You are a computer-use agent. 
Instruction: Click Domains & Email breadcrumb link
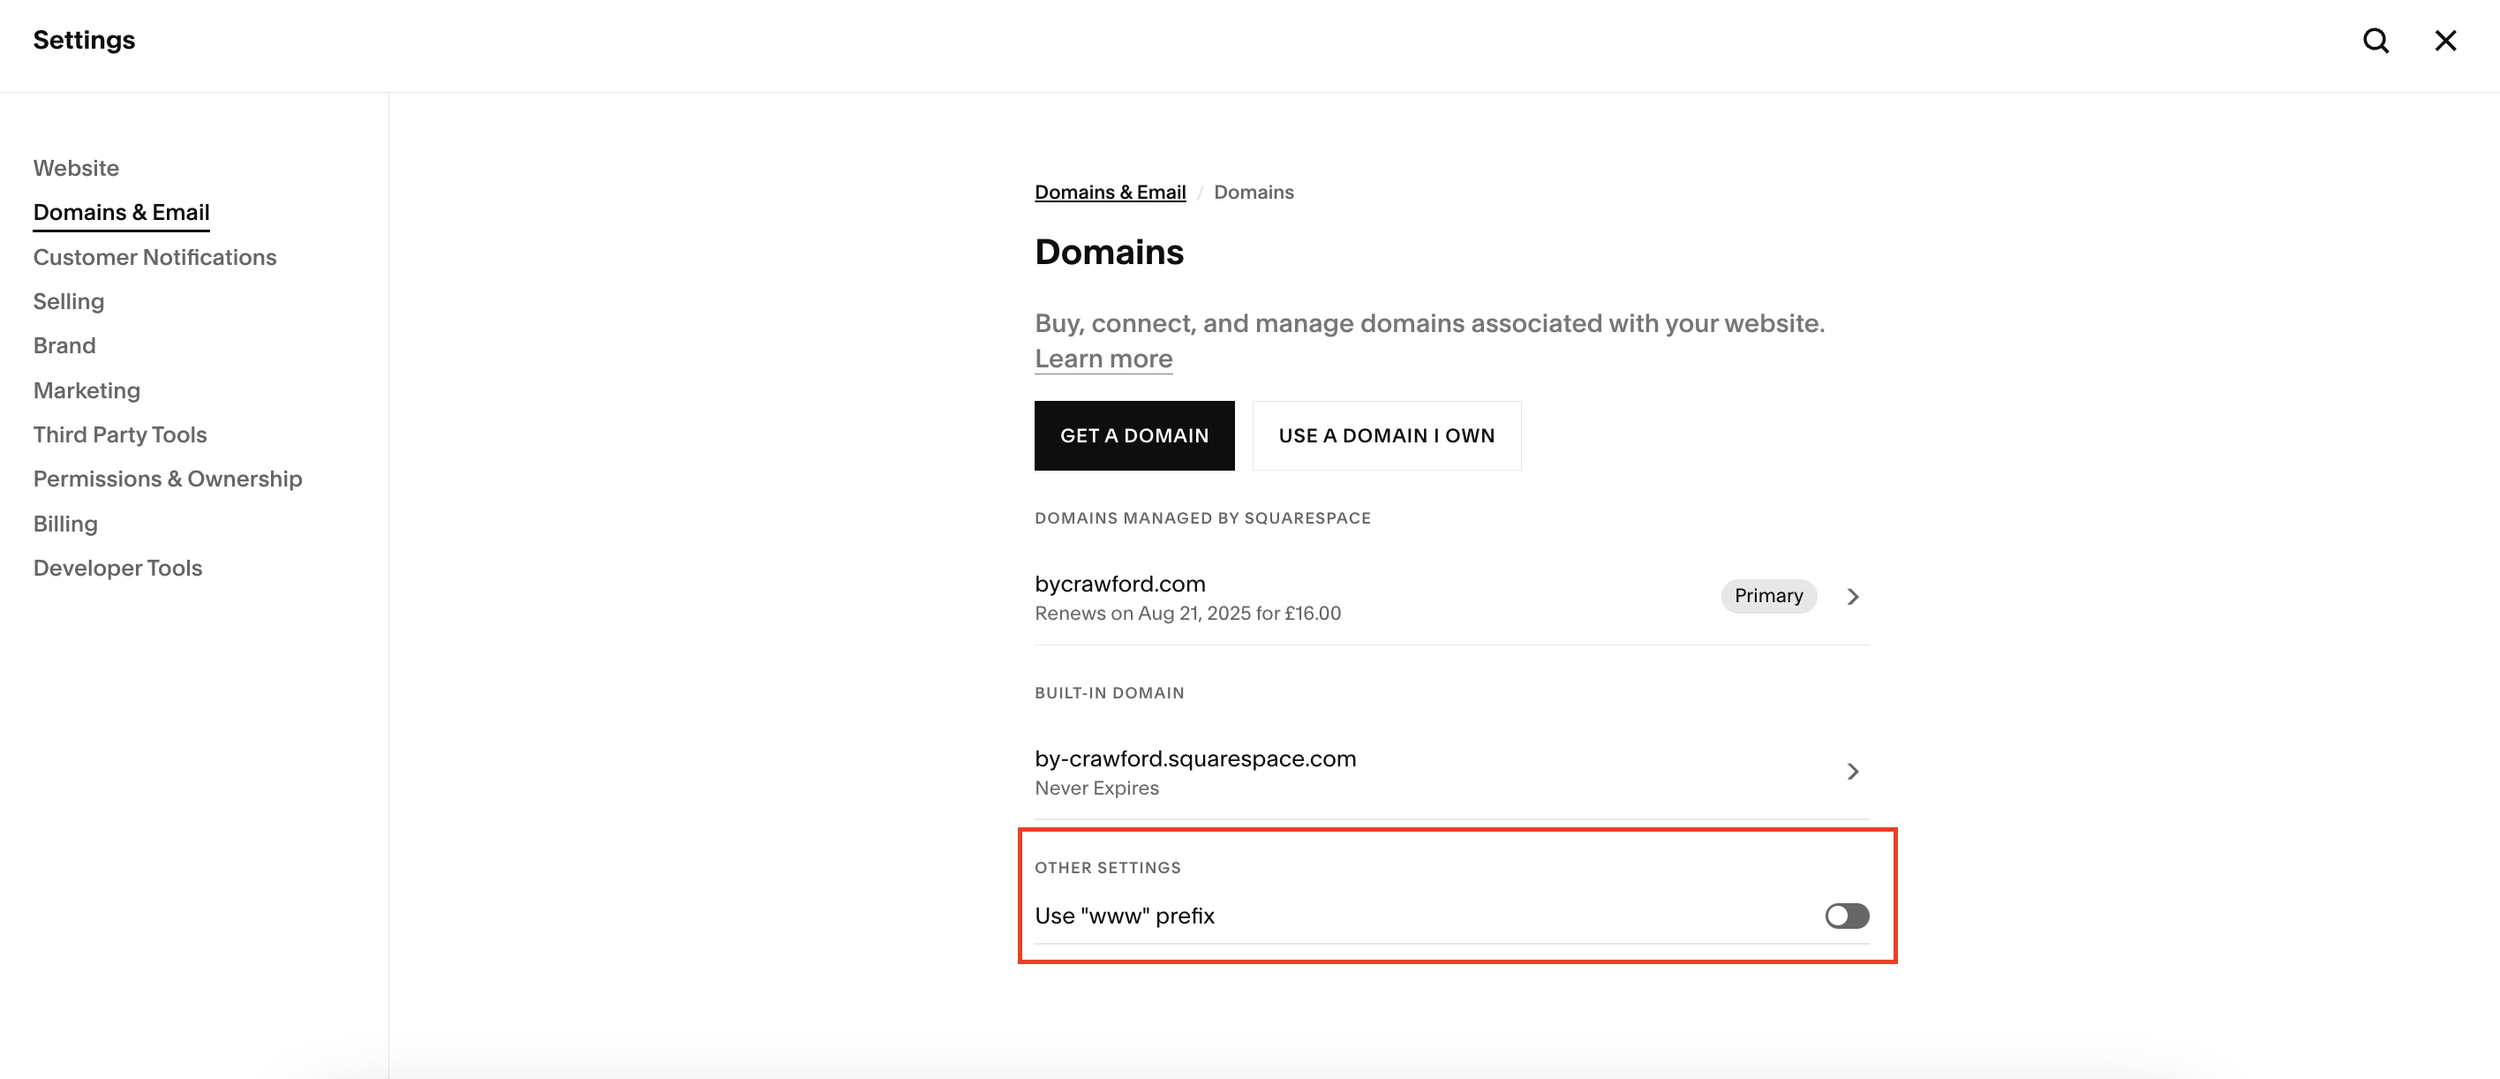tap(1110, 192)
